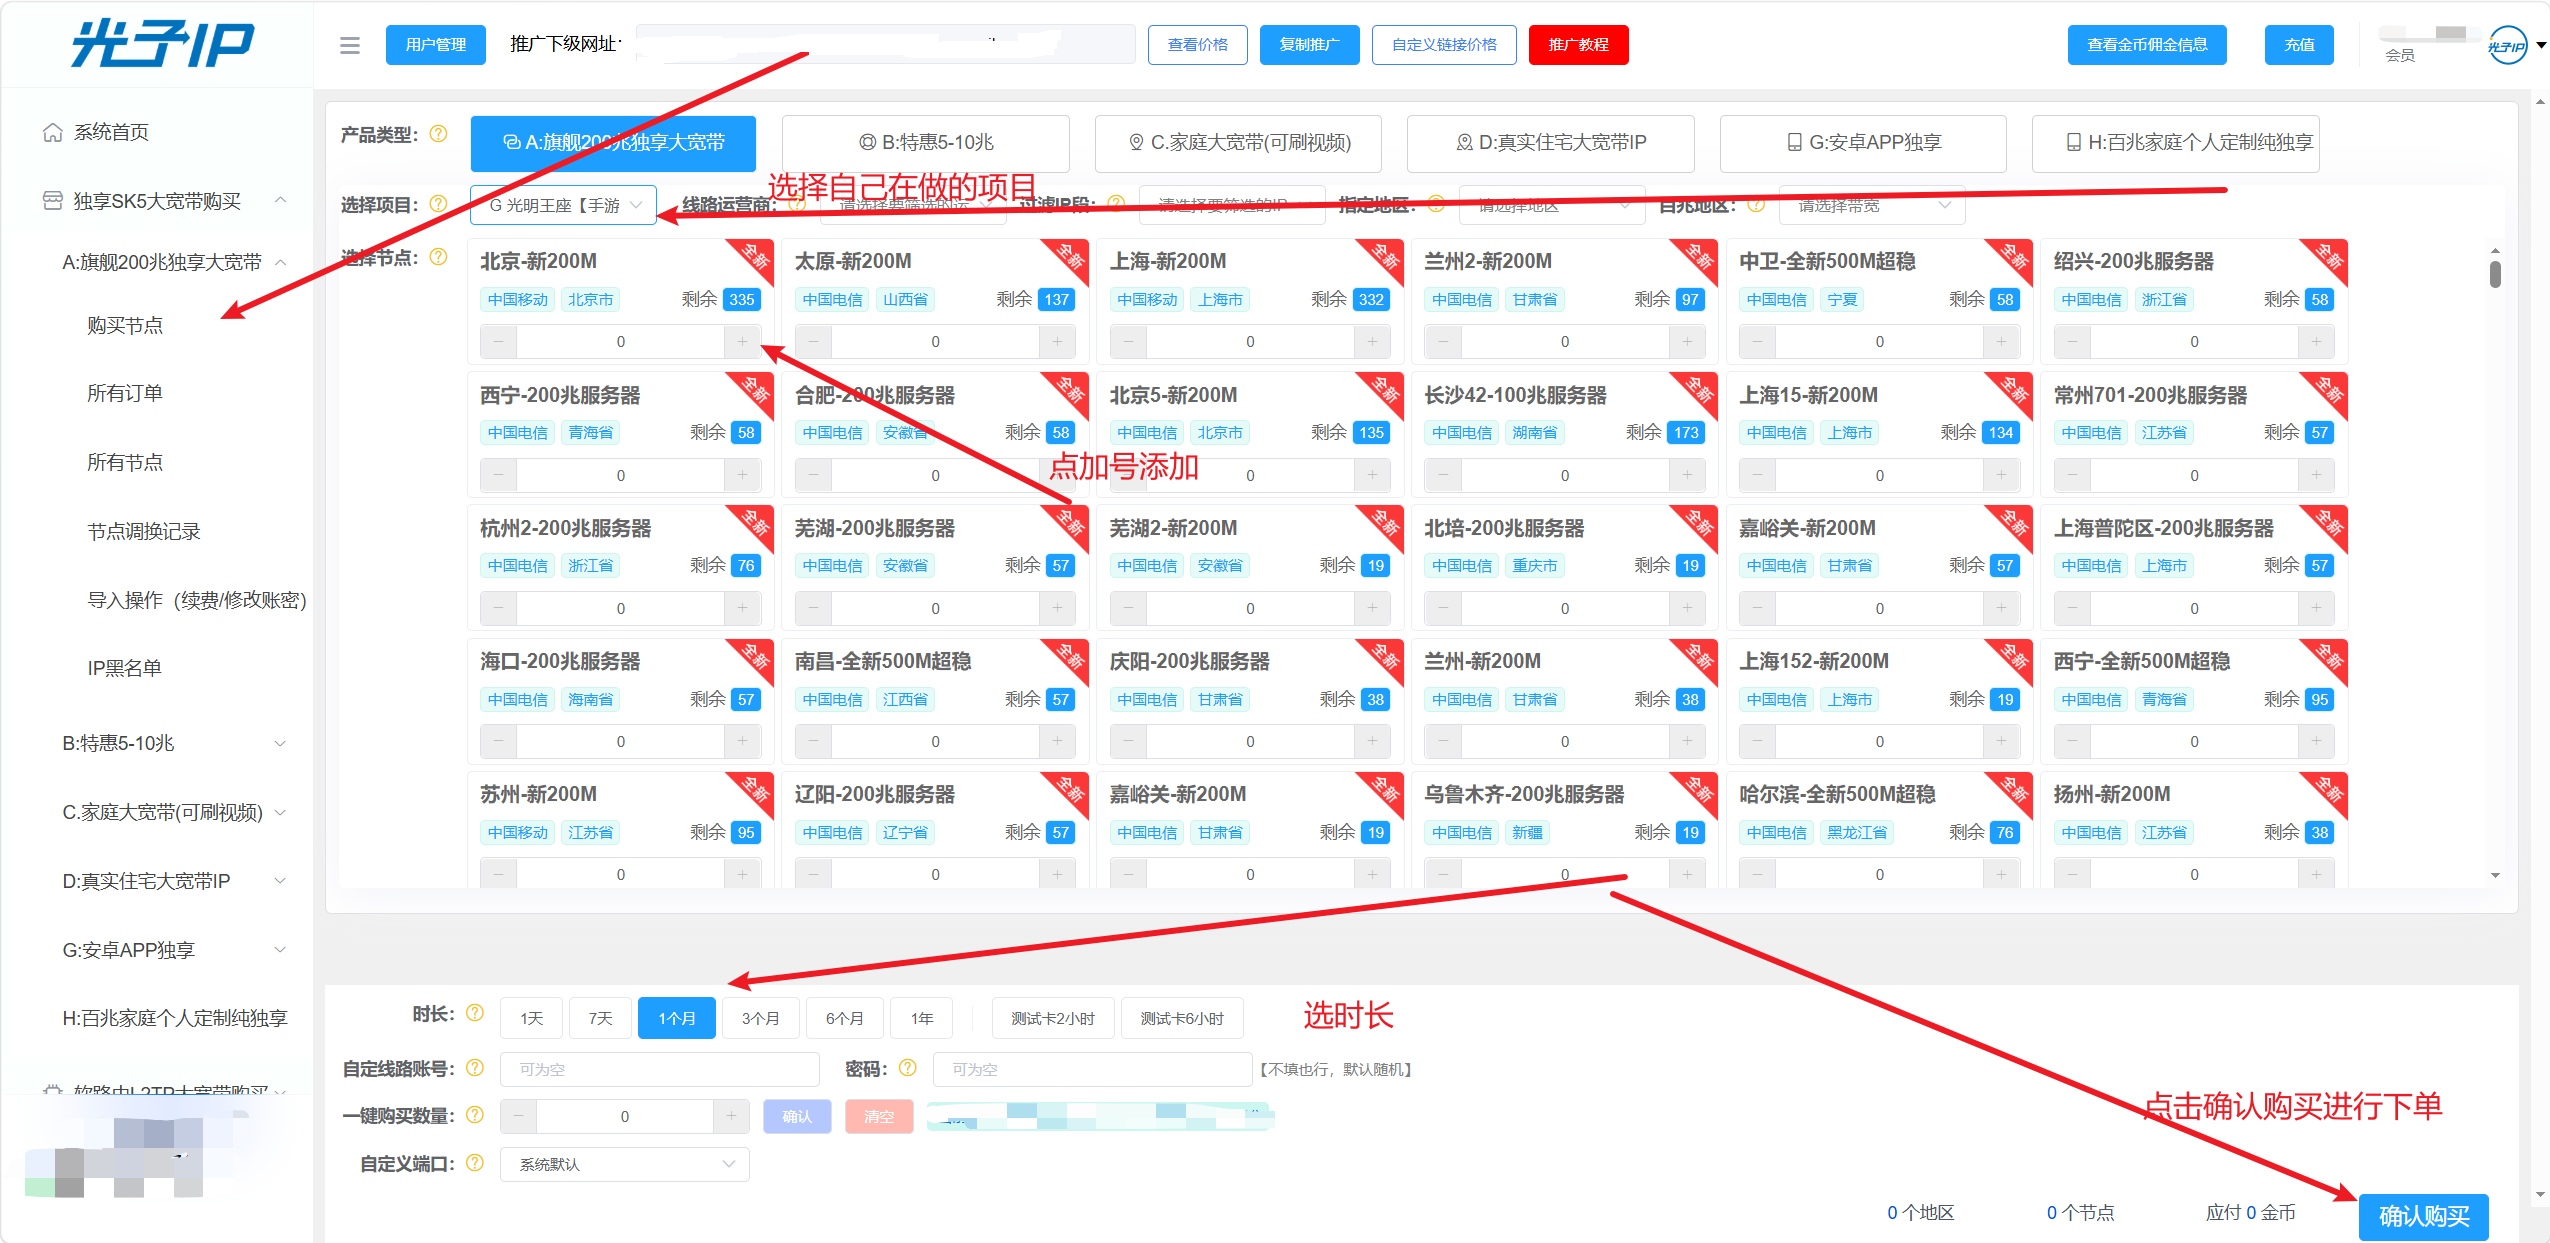Click help icon next to 时长
Screen dimensions: 2550x1243
click(x=475, y=1013)
